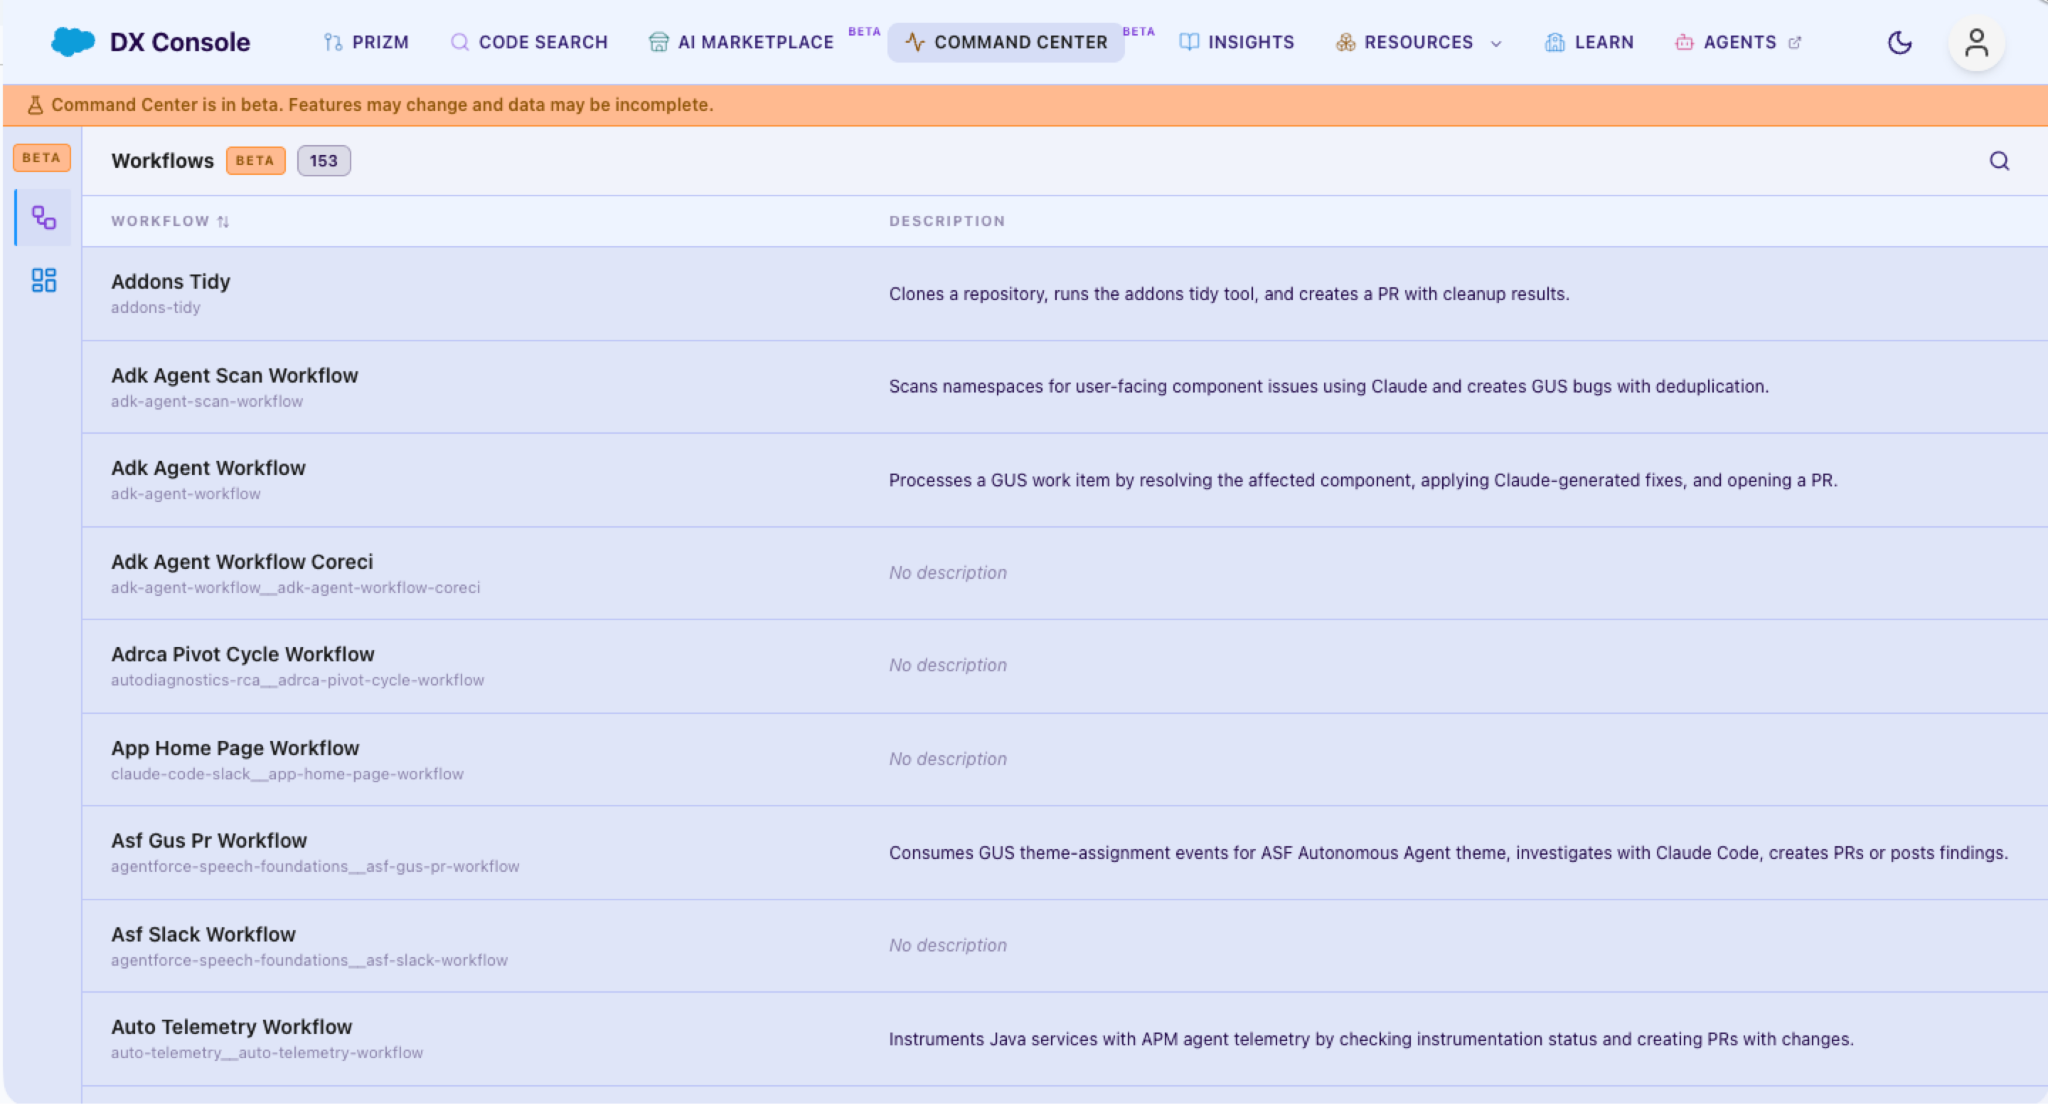Viewport: 2048px width, 1104px height.
Task: Open Auto Telemetry Workflow
Action: coord(1065,1039)
